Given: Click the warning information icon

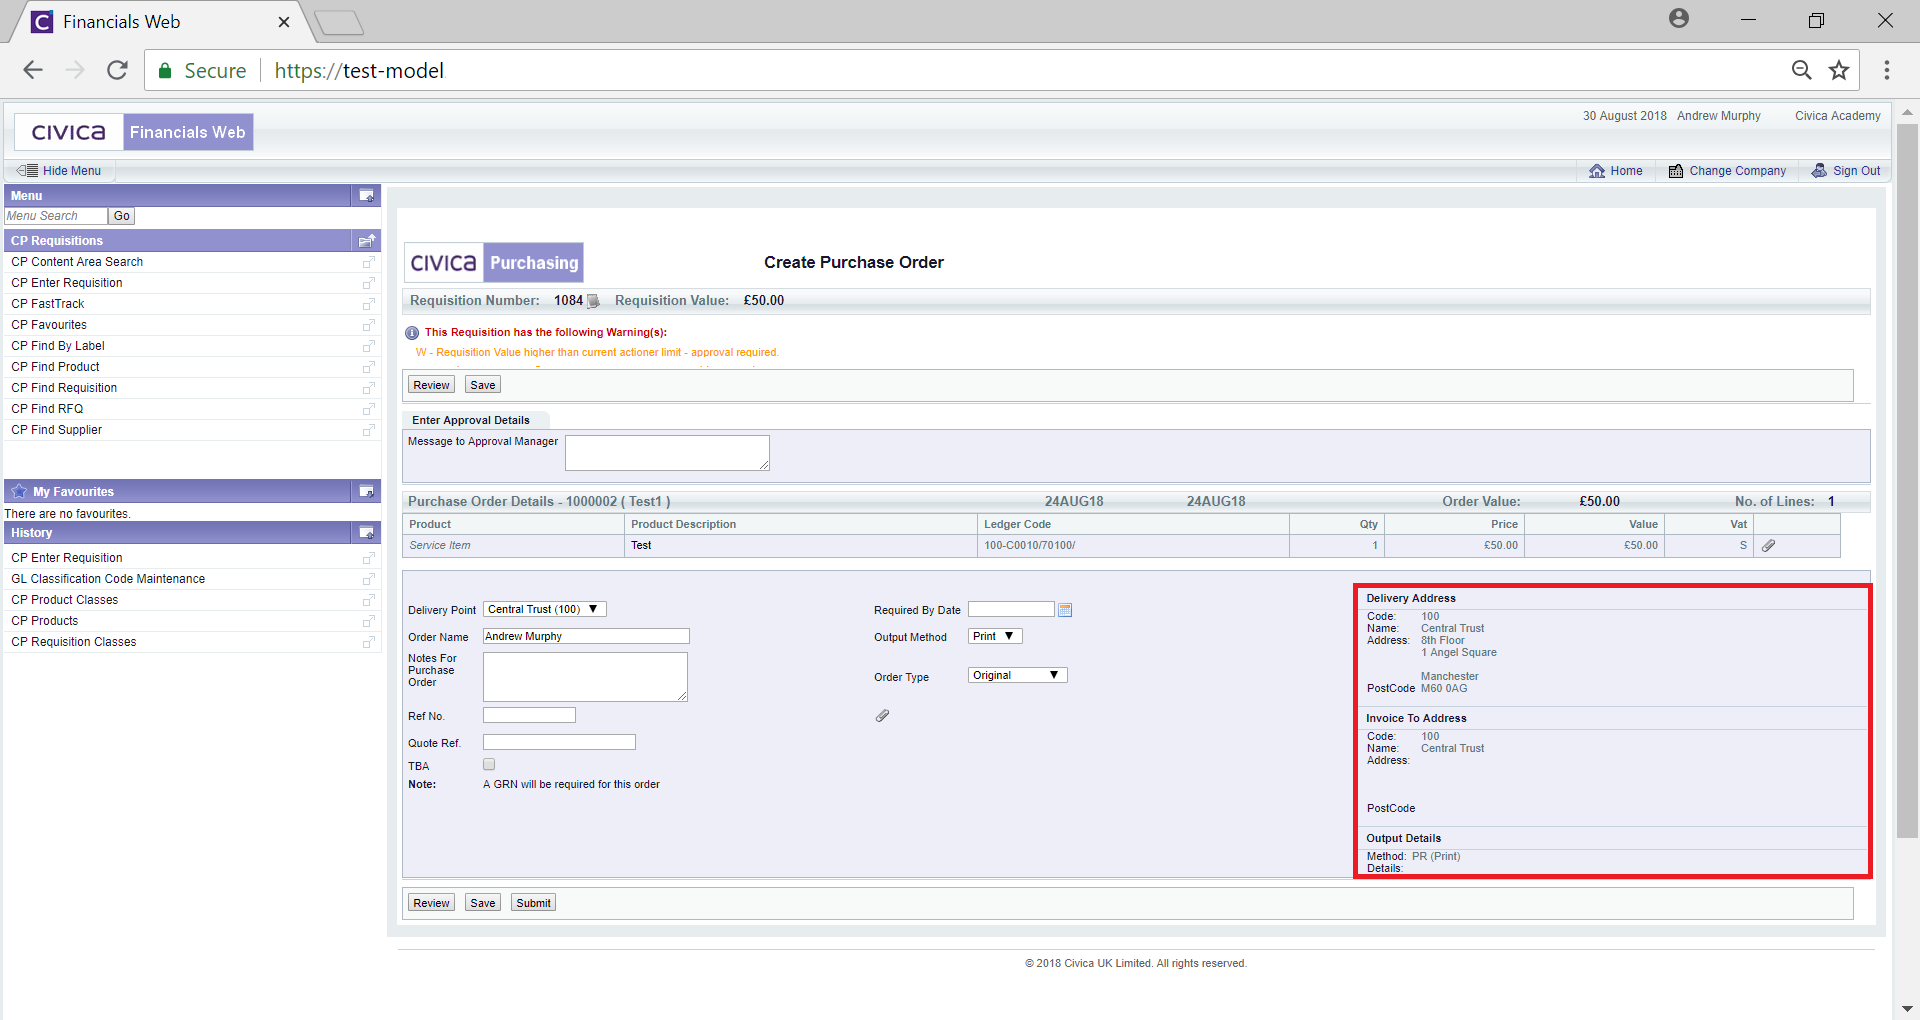Looking at the screenshot, I should (412, 333).
